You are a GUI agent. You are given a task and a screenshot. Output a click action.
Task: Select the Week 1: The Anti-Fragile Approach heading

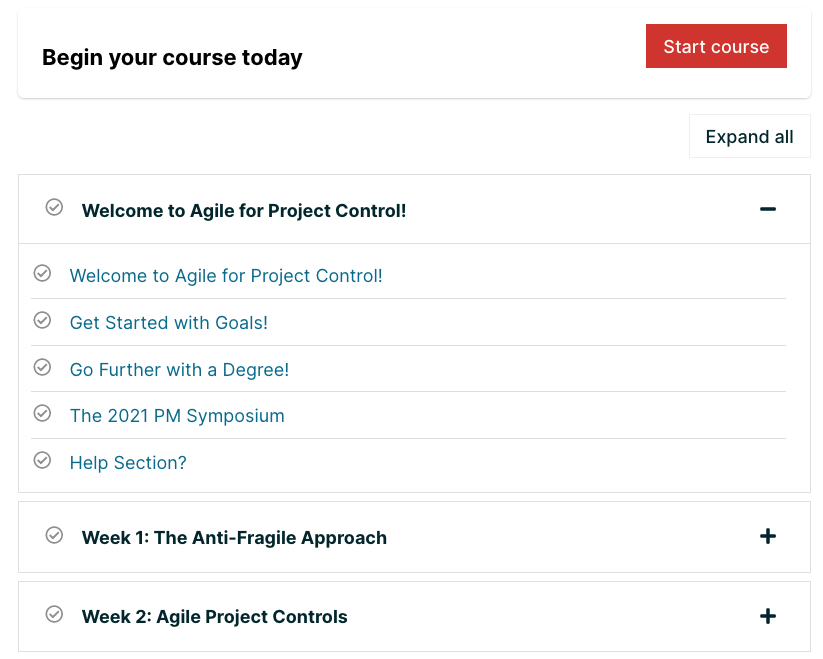[235, 537]
